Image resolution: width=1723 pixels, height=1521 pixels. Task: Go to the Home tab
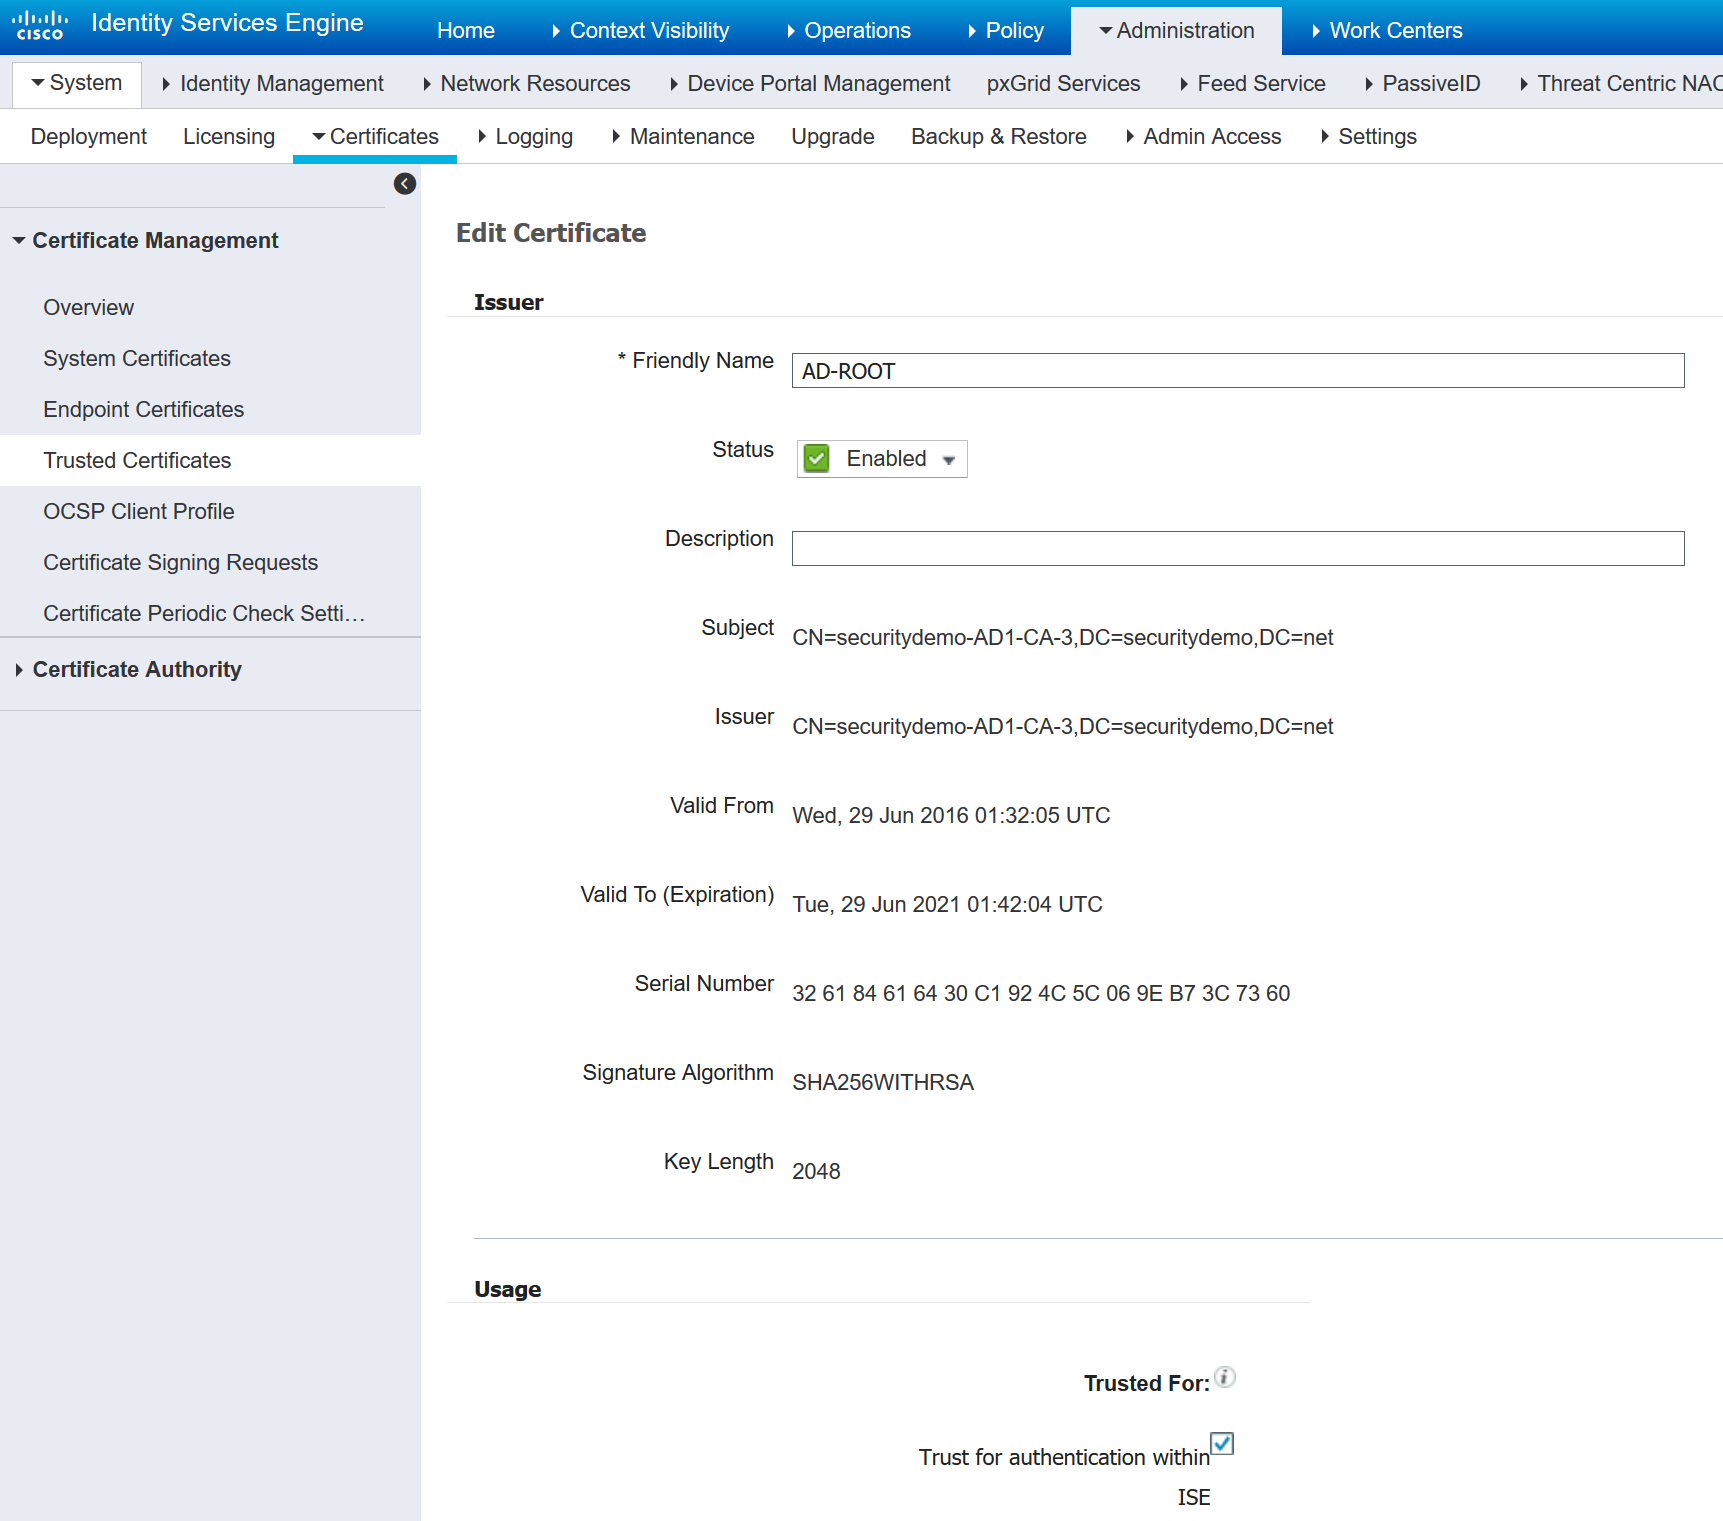[x=466, y=31]
